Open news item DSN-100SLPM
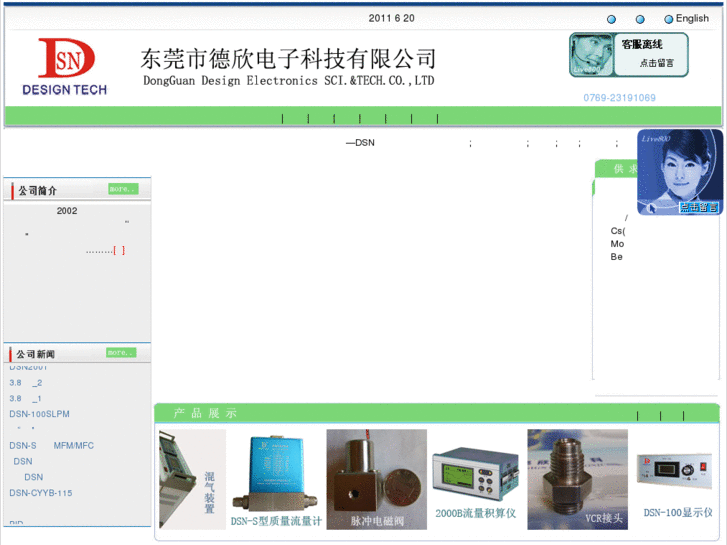This screenshot has width=727, height=545. tap(39, 414)
